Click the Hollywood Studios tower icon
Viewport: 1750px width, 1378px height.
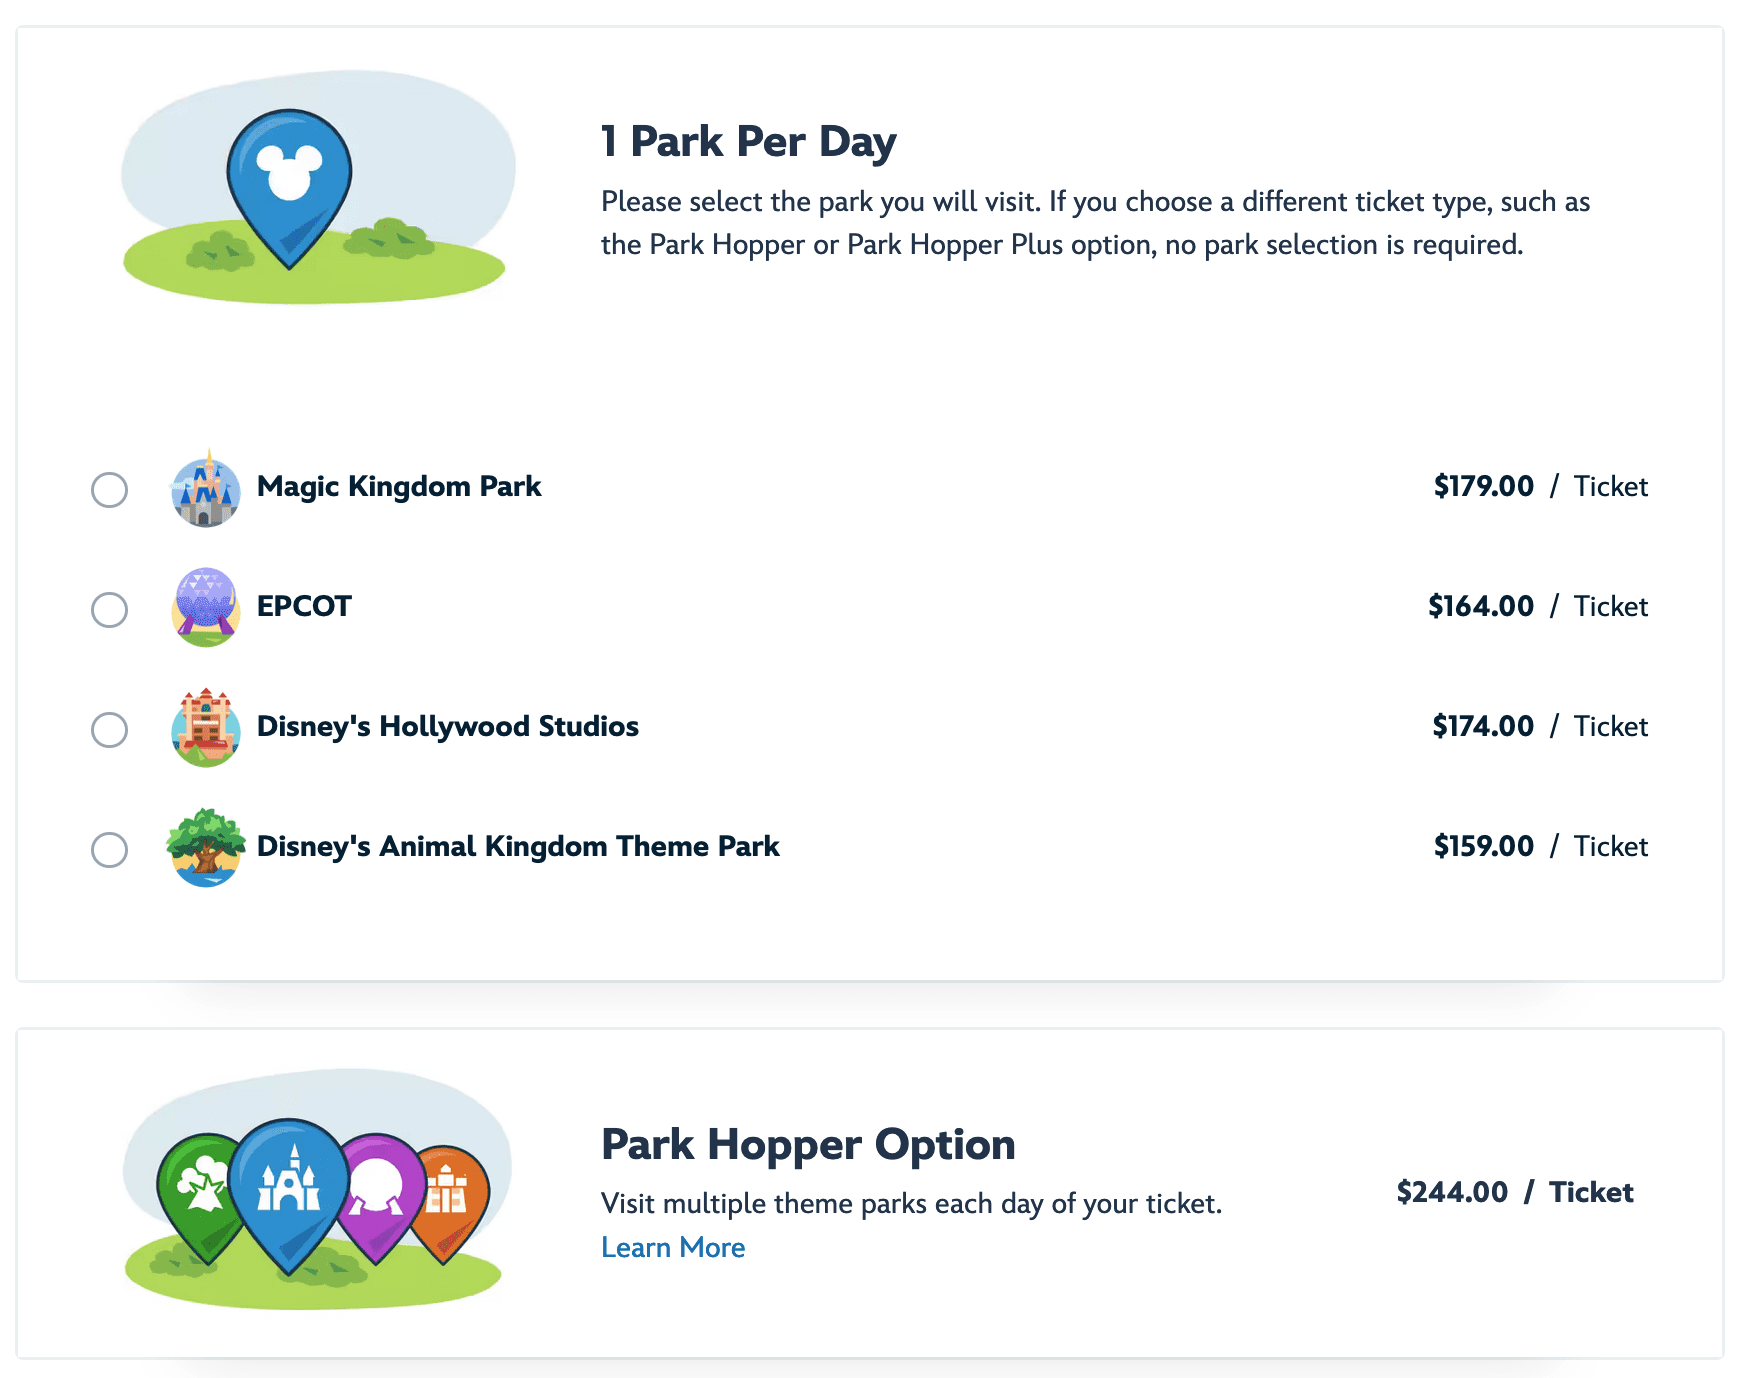point(206,727)
